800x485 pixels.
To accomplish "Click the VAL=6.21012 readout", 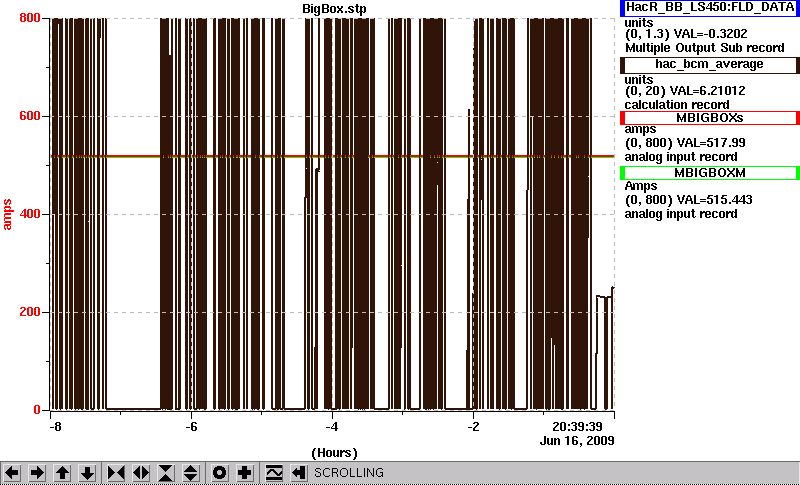I will tap(710, 91).
